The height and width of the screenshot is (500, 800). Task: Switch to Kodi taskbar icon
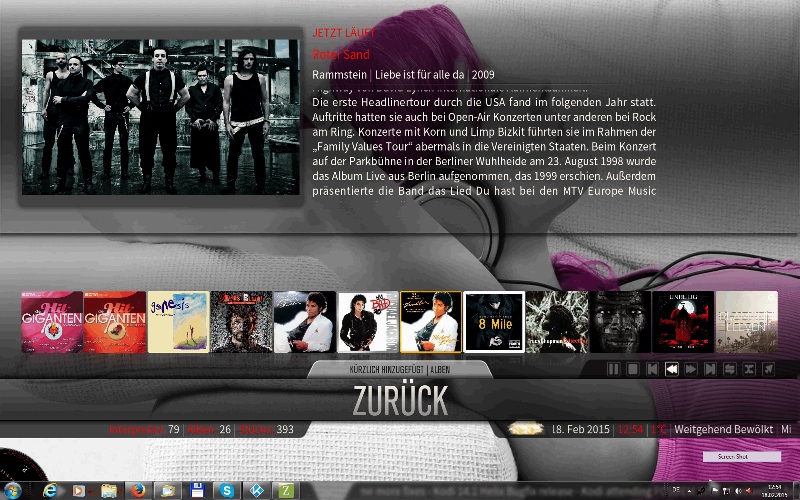click(256, 491)
